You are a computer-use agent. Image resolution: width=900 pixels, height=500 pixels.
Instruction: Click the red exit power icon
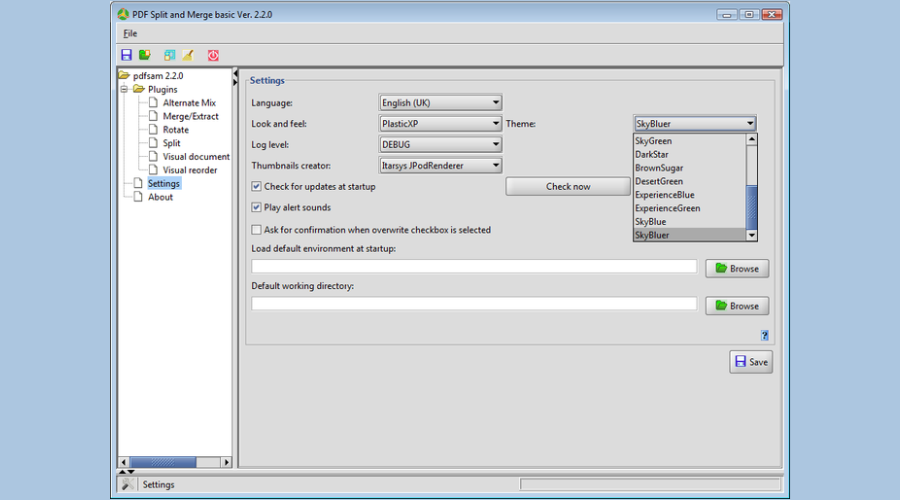point(213,55)
